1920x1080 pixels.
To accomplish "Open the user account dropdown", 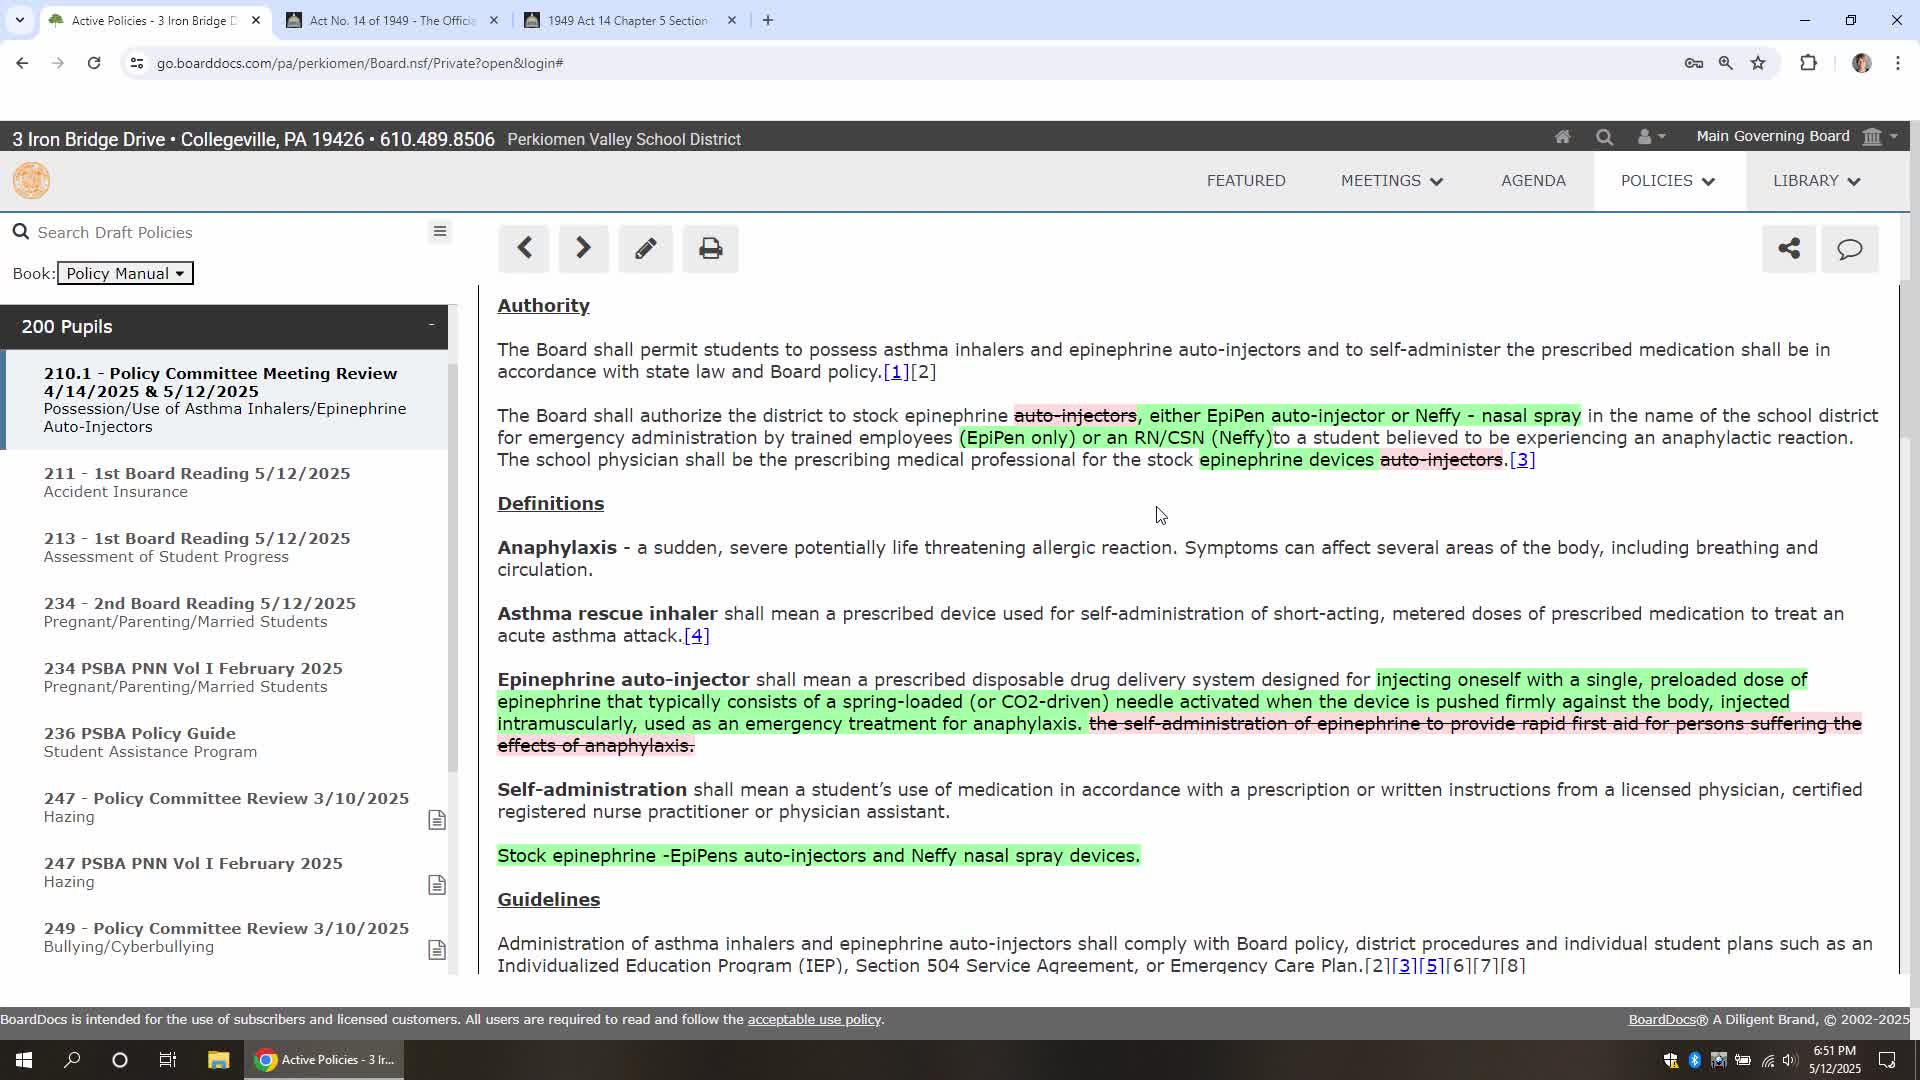I will (1650, 137).
